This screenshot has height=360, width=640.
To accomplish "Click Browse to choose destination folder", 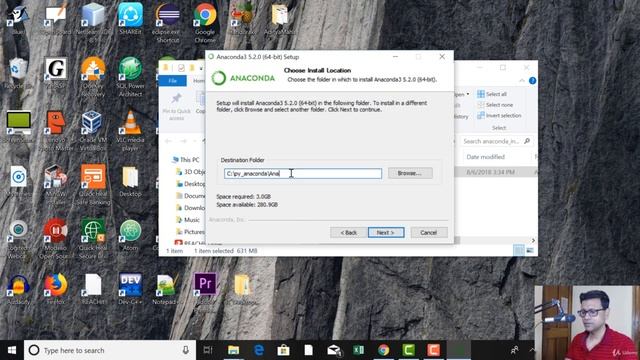I will (x=410, y=173).
